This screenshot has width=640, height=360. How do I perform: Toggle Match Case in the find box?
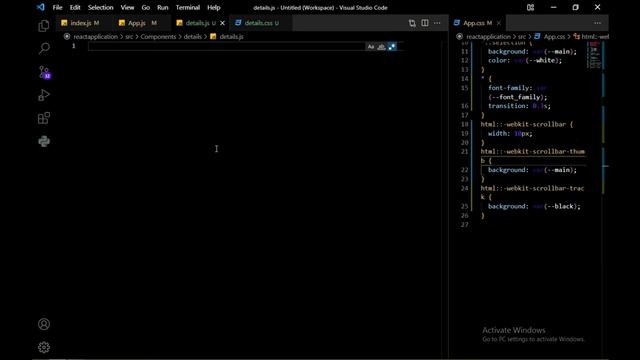click(x=371, y=47)
